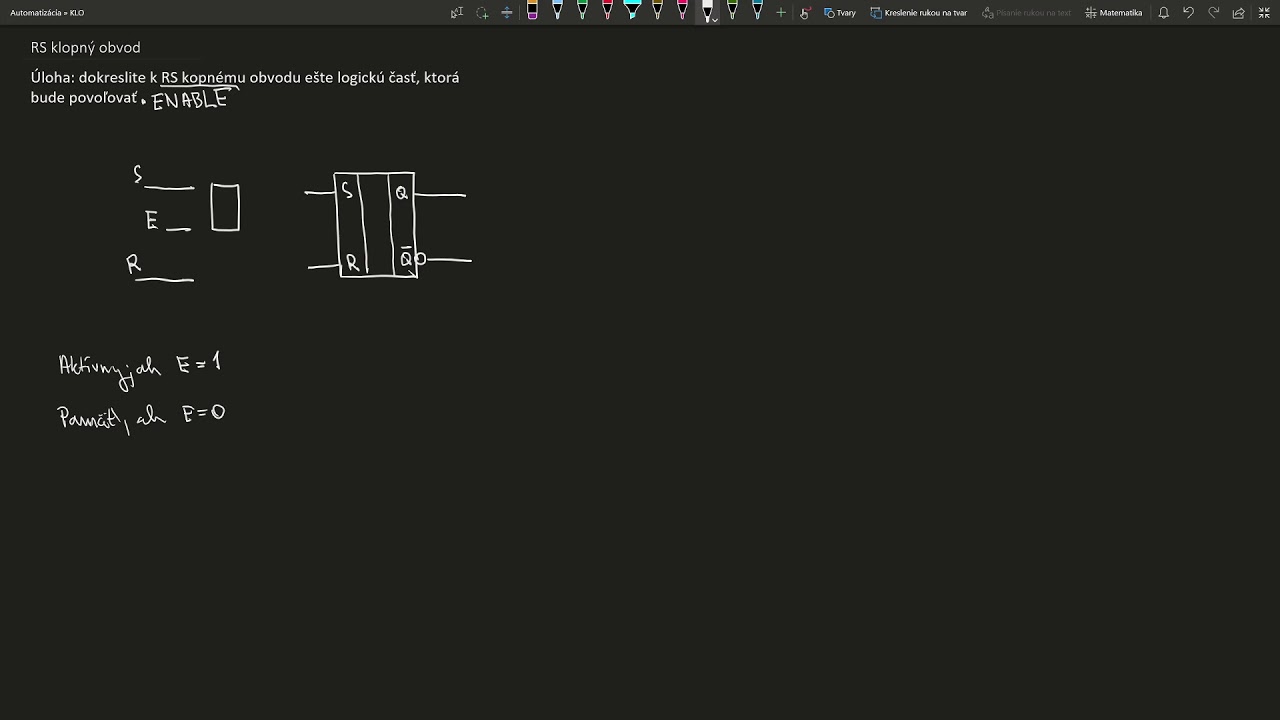Click the Automatizácia » KLO breadcrumb

pyautogui.click(x=47, y=13)
